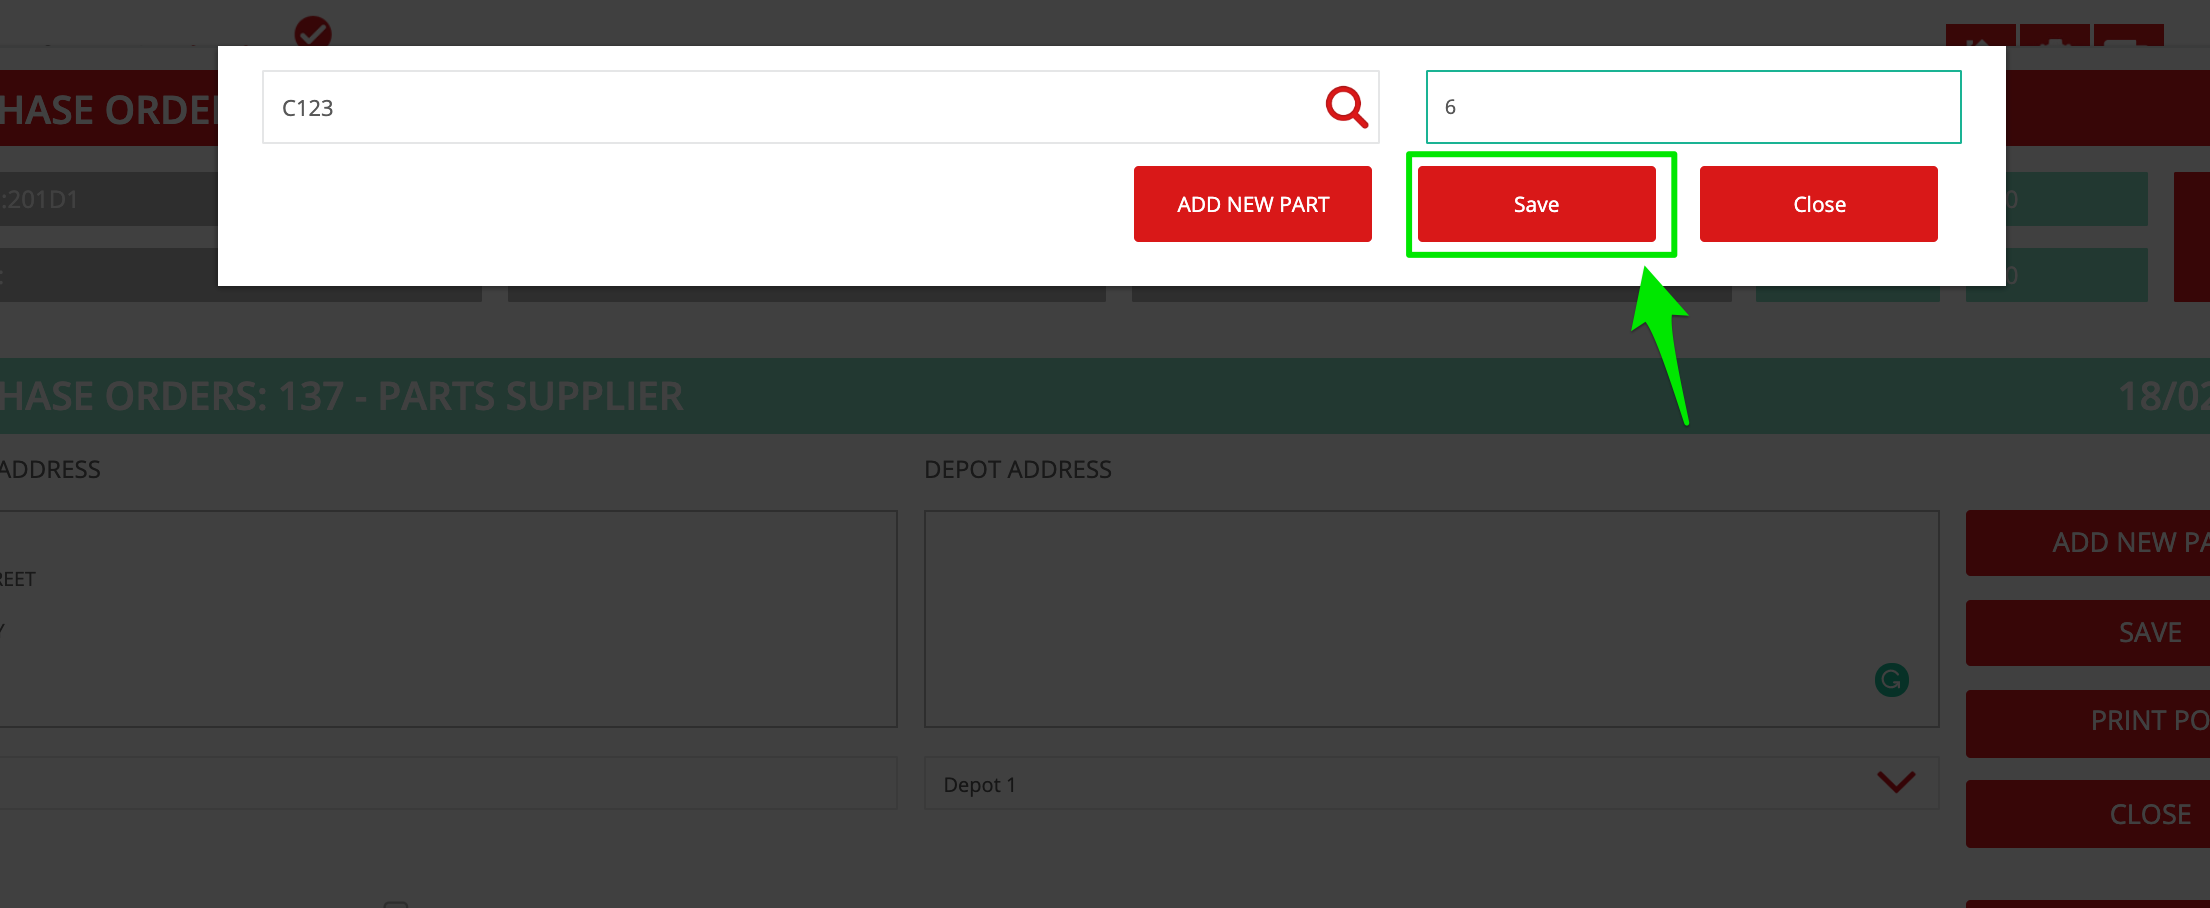Focus the quantity field showing 6
The height and width of the screenshot is (908, 2210).
pos(1693,107)
